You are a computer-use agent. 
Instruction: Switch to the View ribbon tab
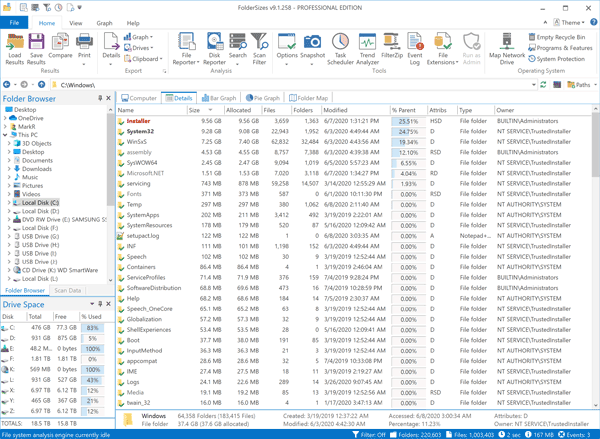coord(76,23)
